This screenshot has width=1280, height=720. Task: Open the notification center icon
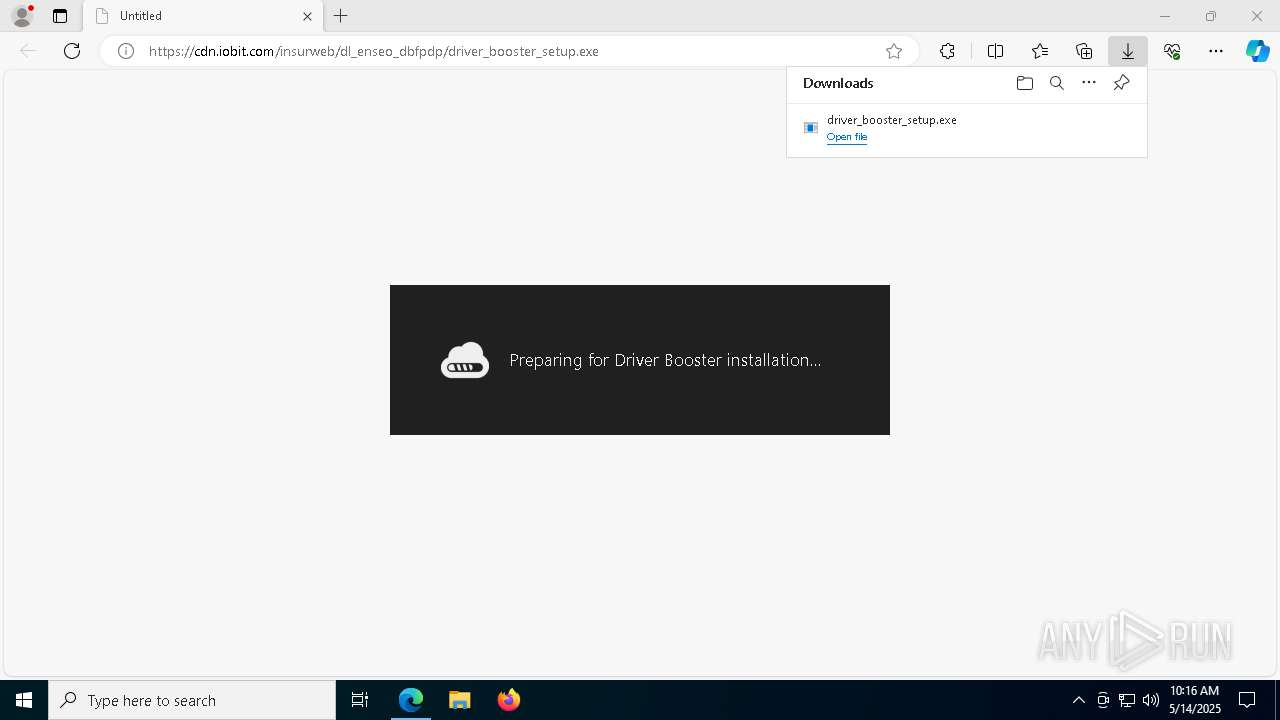pos(1248,700)
